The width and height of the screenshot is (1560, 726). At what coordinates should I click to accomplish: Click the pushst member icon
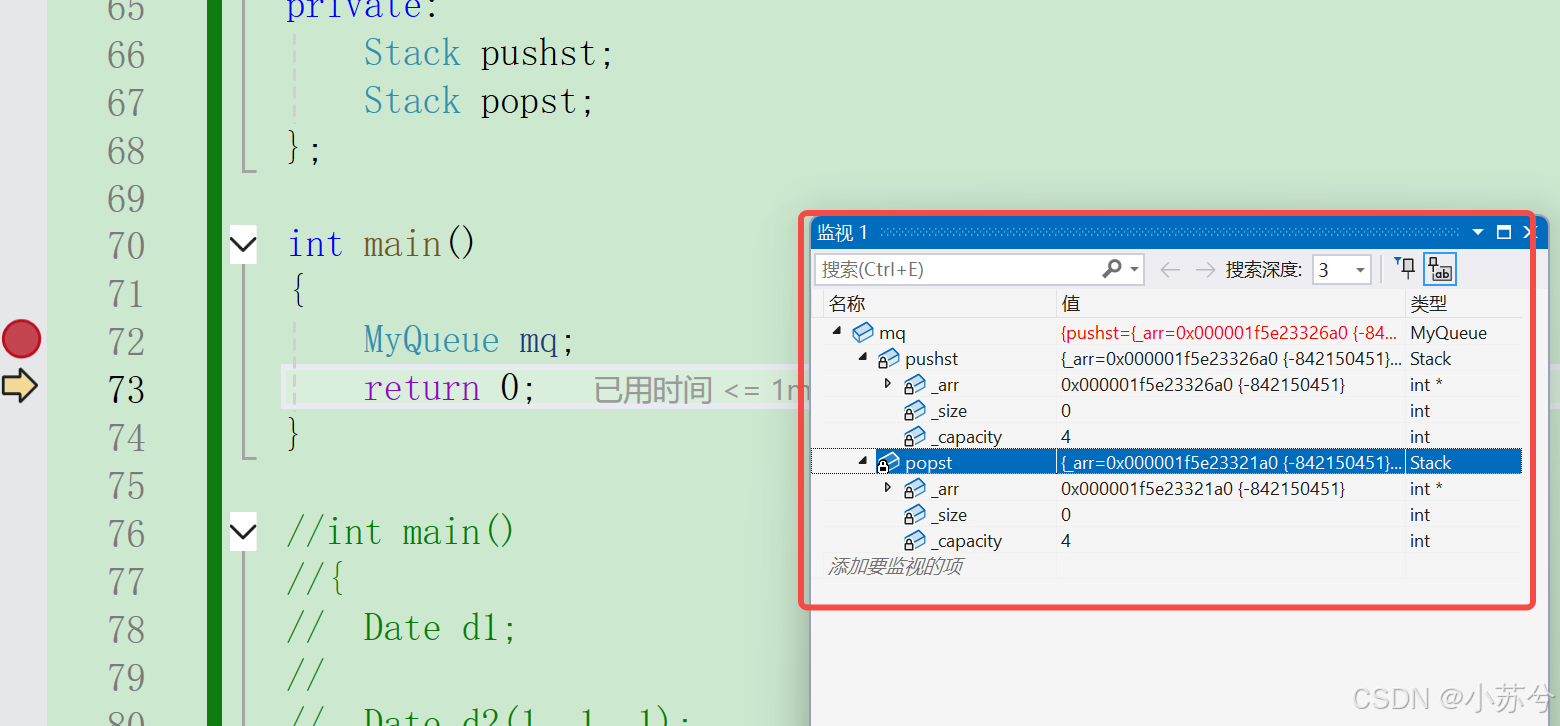pyautogui.click(x=888, y=359)
